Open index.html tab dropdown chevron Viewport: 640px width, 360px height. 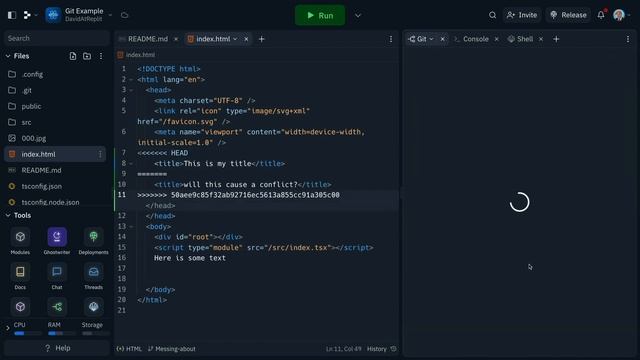(x=235, y=39)
